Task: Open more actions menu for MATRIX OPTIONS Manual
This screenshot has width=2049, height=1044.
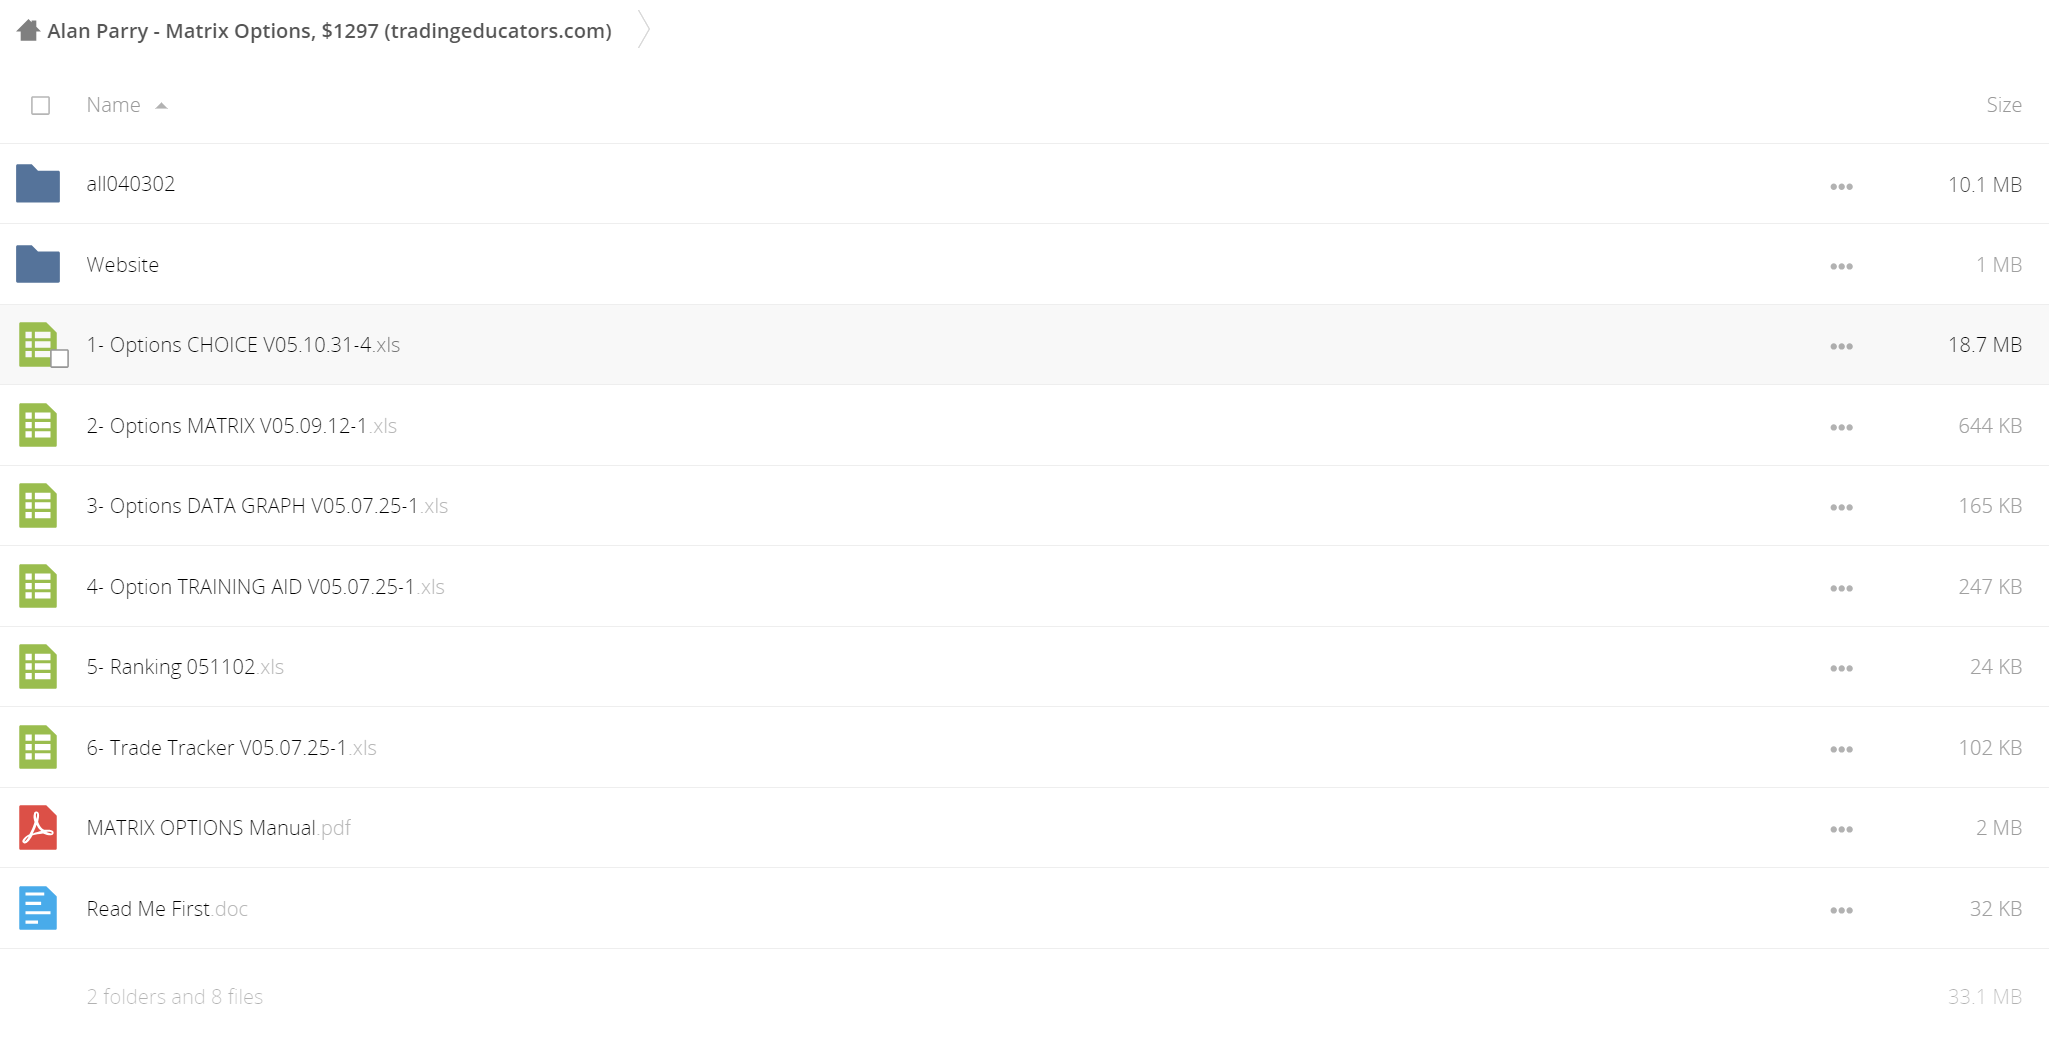Action: pos(1841,829)
